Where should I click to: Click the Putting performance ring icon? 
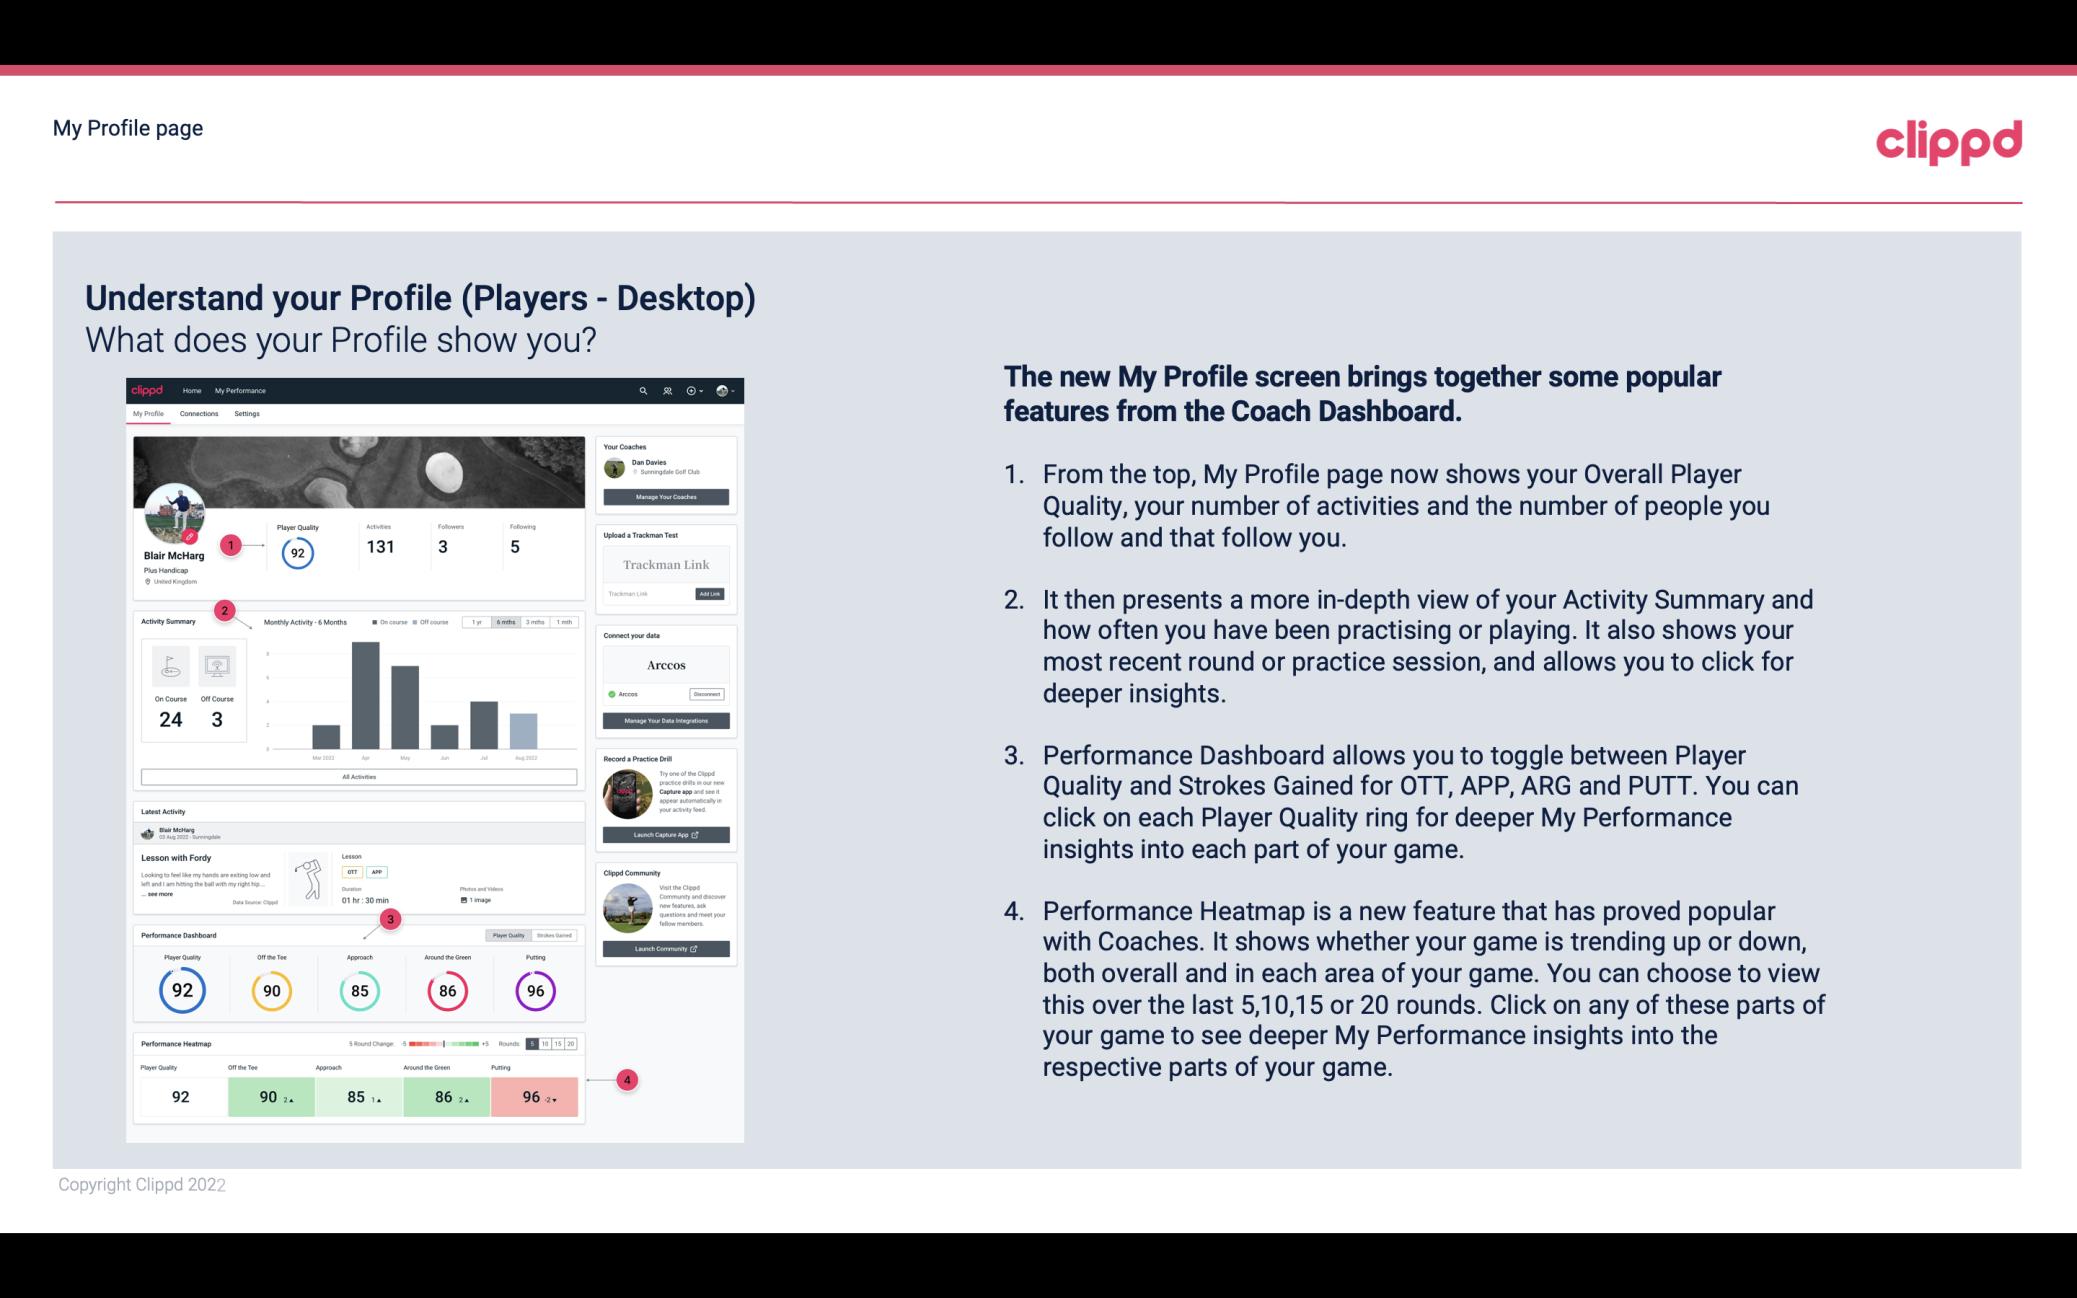[x=534, y=990]
